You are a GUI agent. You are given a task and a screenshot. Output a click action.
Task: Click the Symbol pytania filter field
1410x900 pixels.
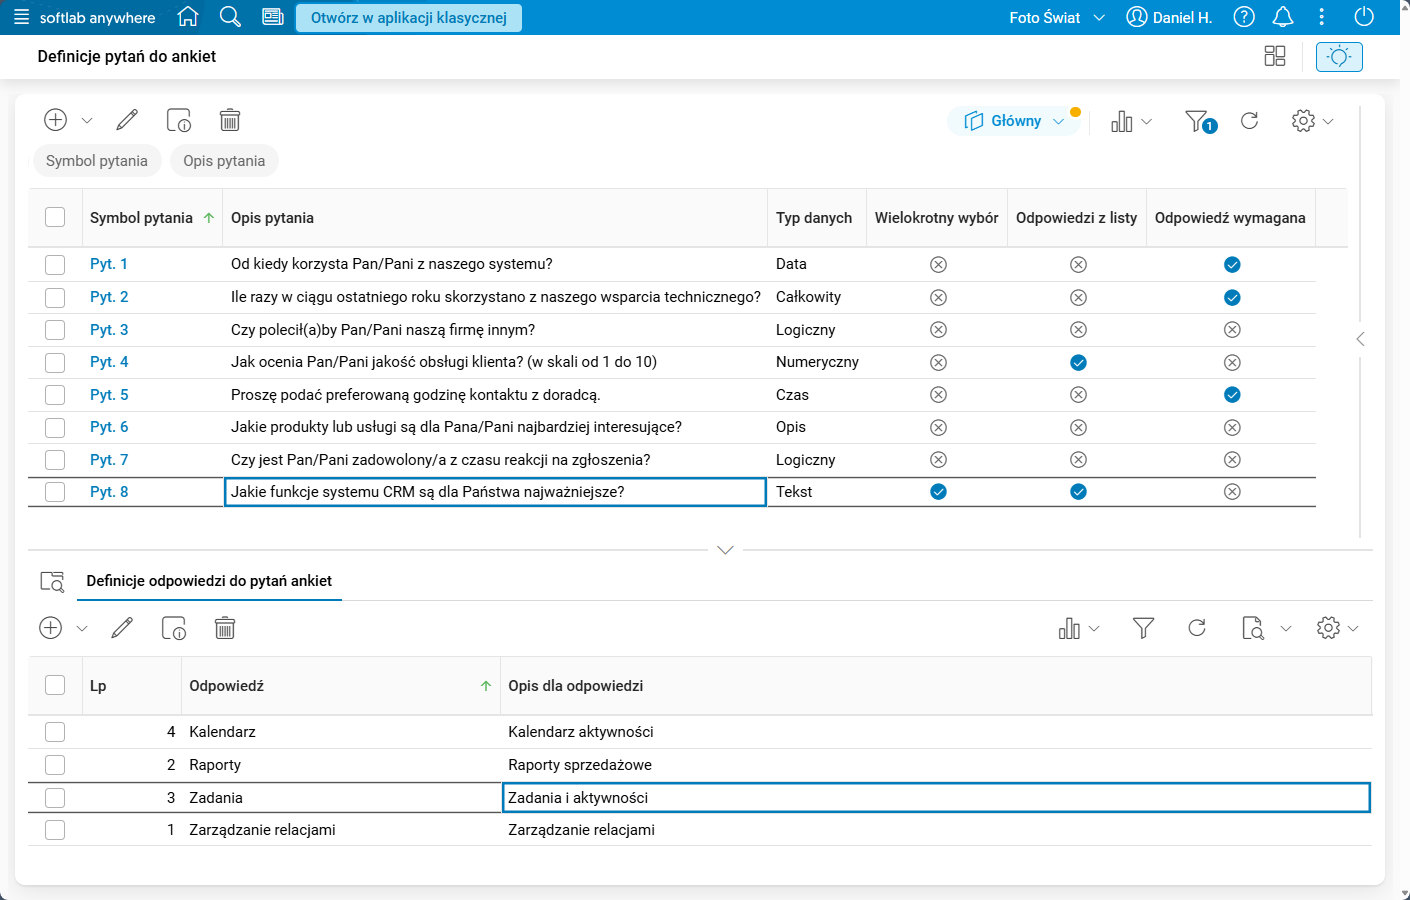(x=97, y=161)
